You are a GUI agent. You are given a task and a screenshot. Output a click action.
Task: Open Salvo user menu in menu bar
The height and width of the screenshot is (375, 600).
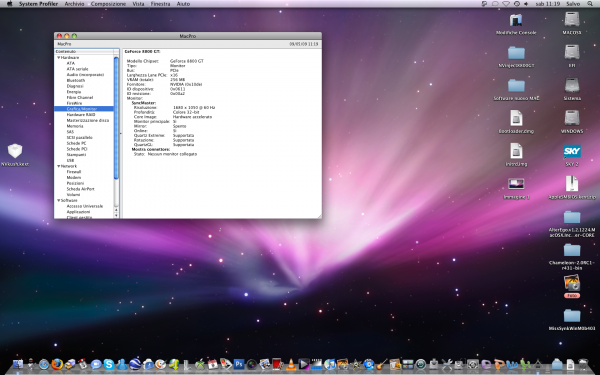coord(573,4)
